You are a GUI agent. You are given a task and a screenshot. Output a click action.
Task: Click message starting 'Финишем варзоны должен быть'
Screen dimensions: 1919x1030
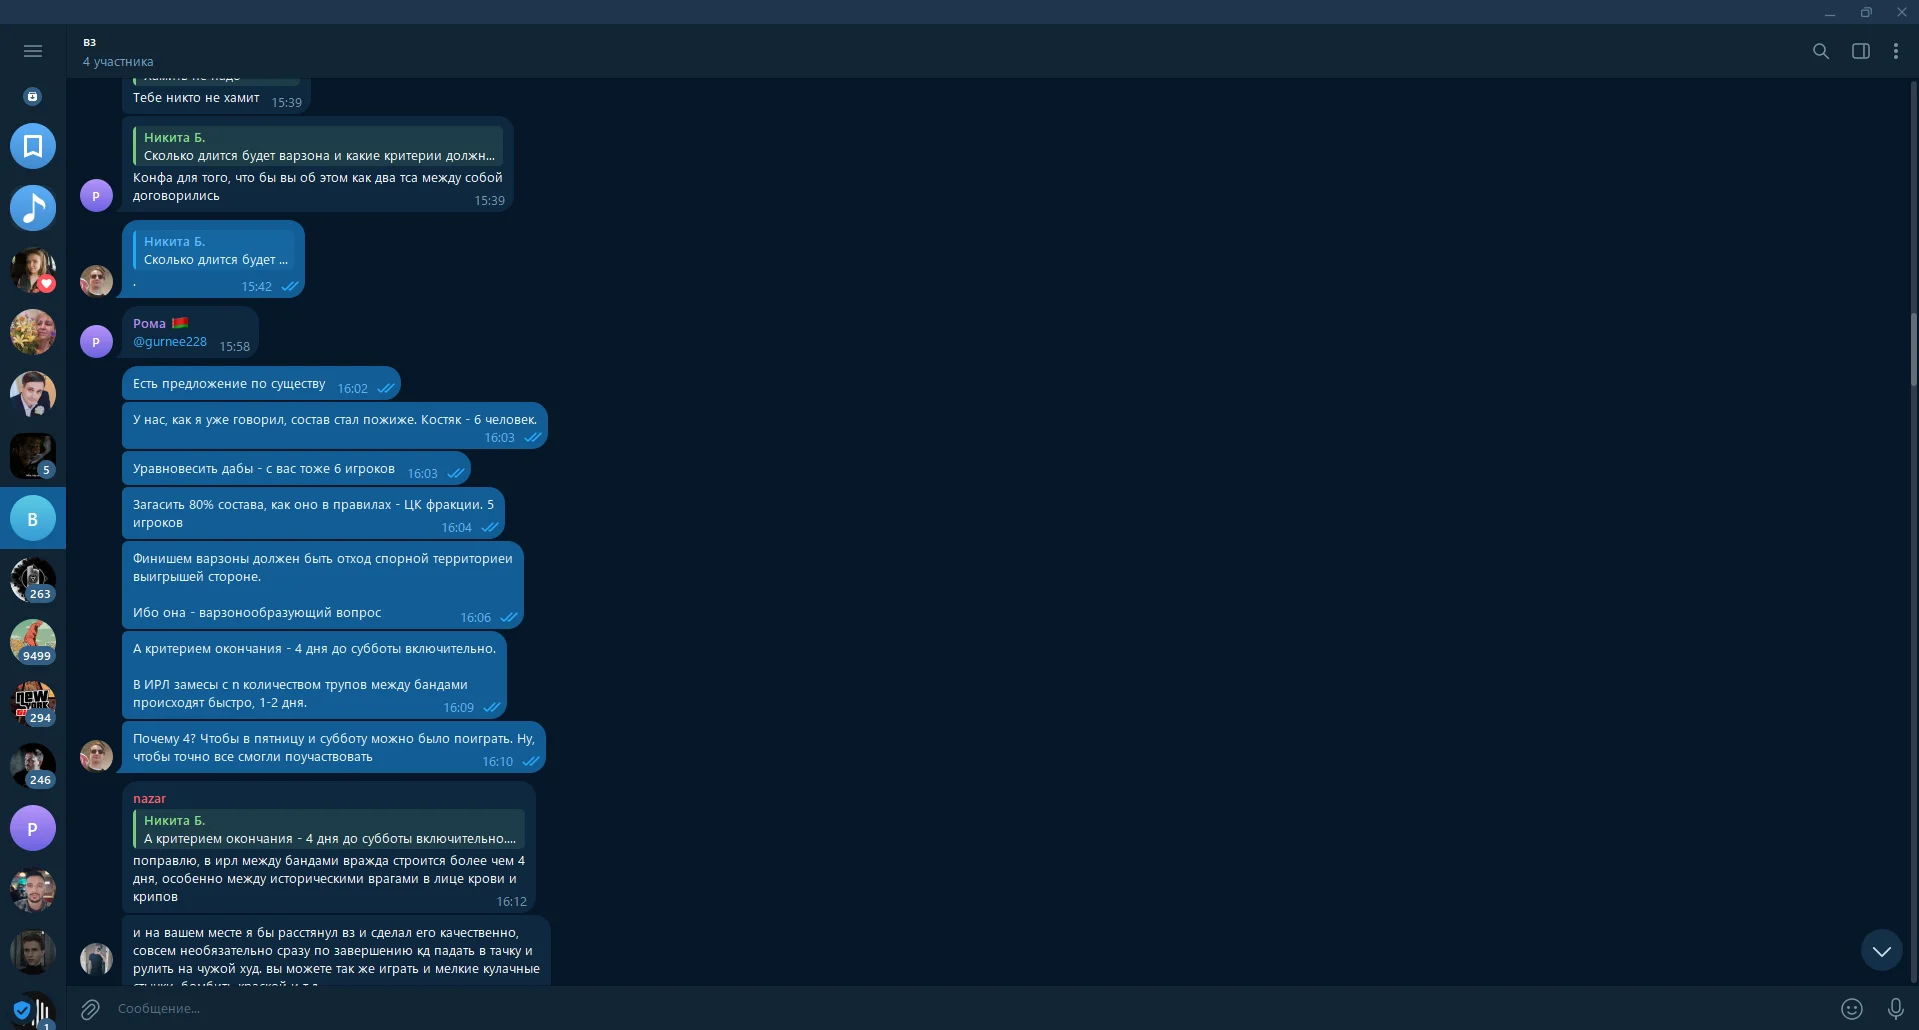(323, 586)
